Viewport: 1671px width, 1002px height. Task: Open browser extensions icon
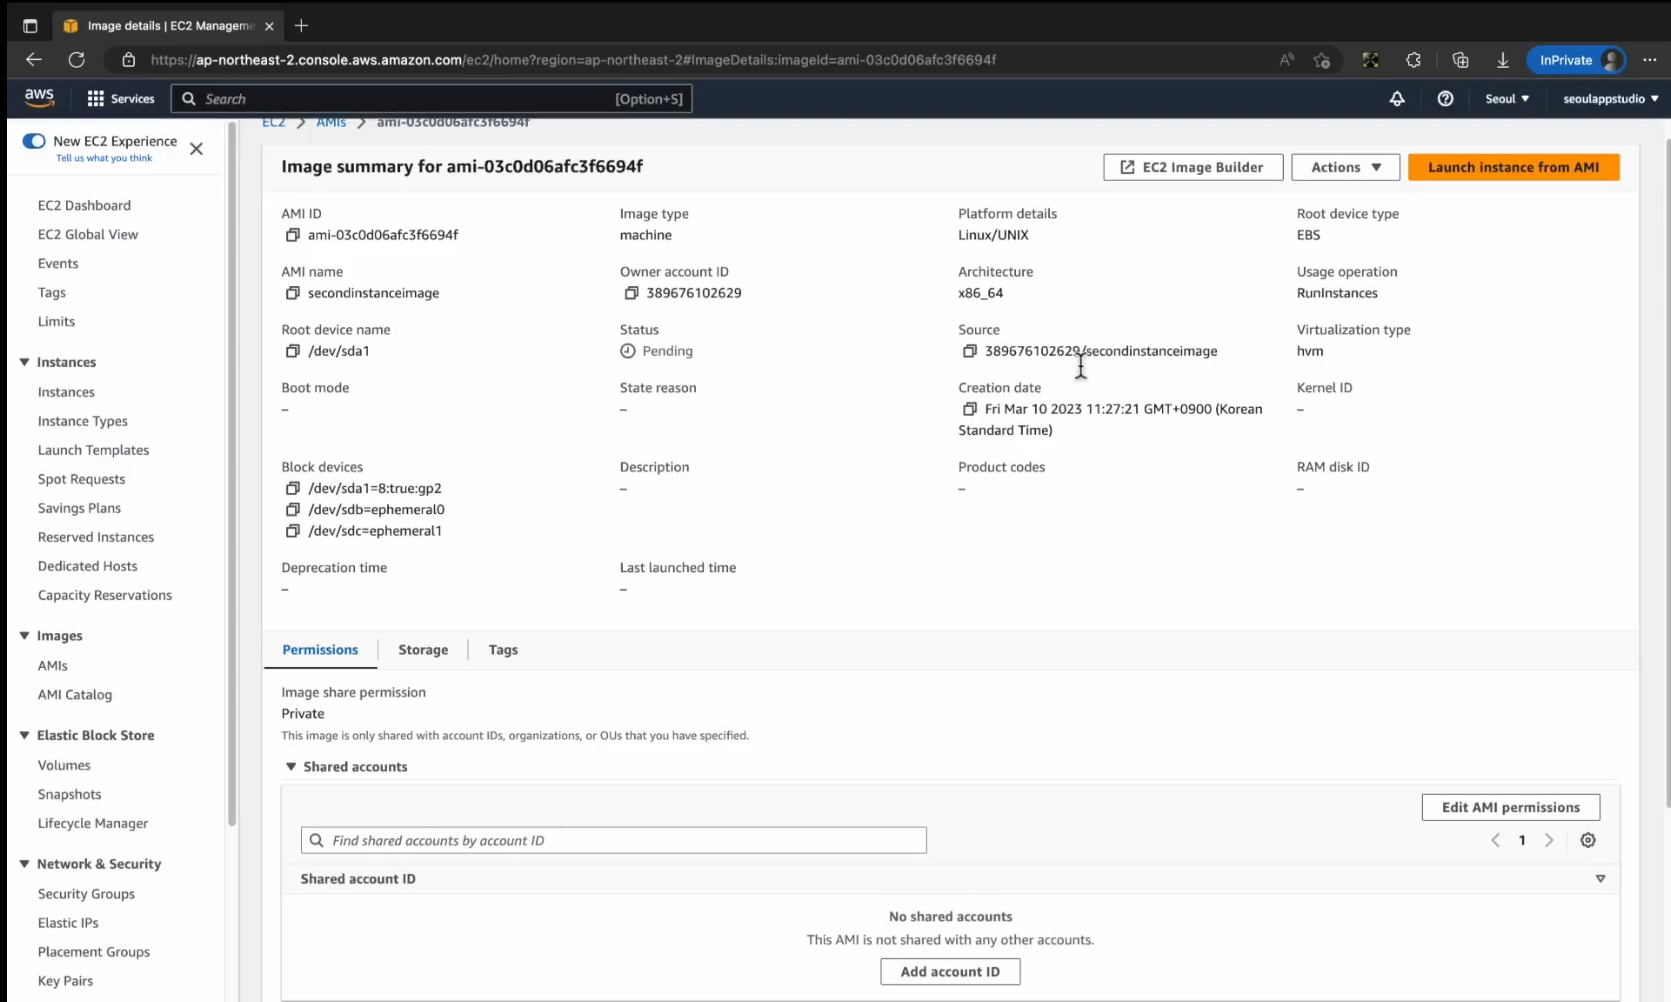(1413, 60)
